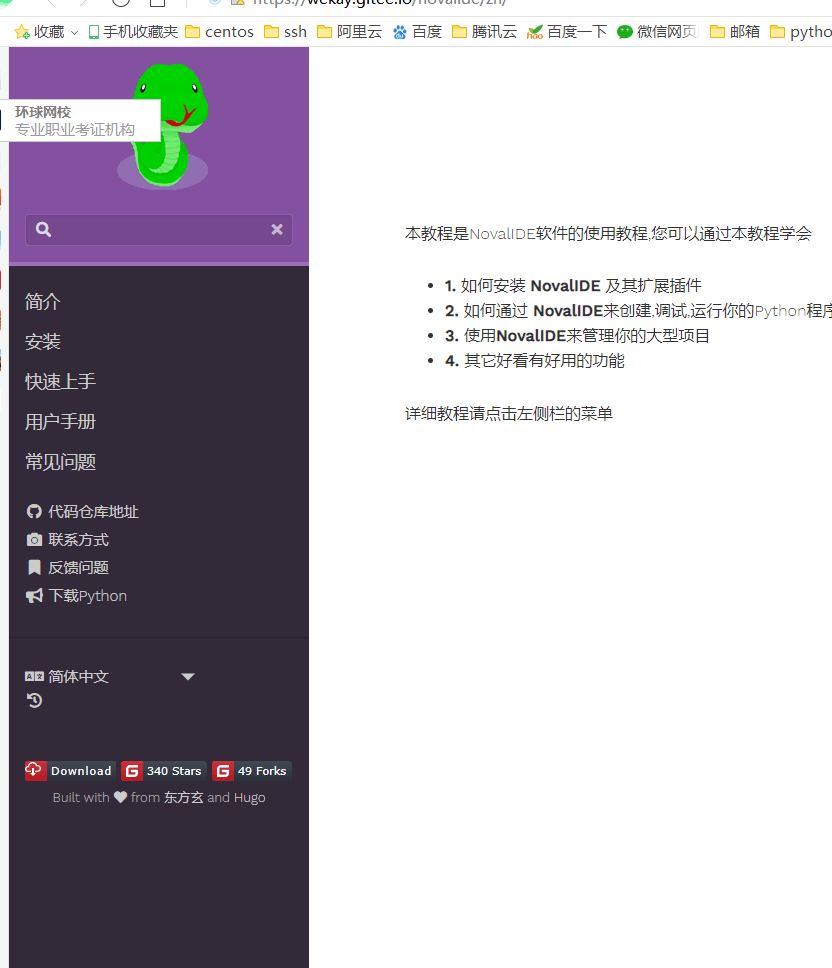
Task: Open the 反馈问题 bookmark shortcut
Action: [67, 567]
